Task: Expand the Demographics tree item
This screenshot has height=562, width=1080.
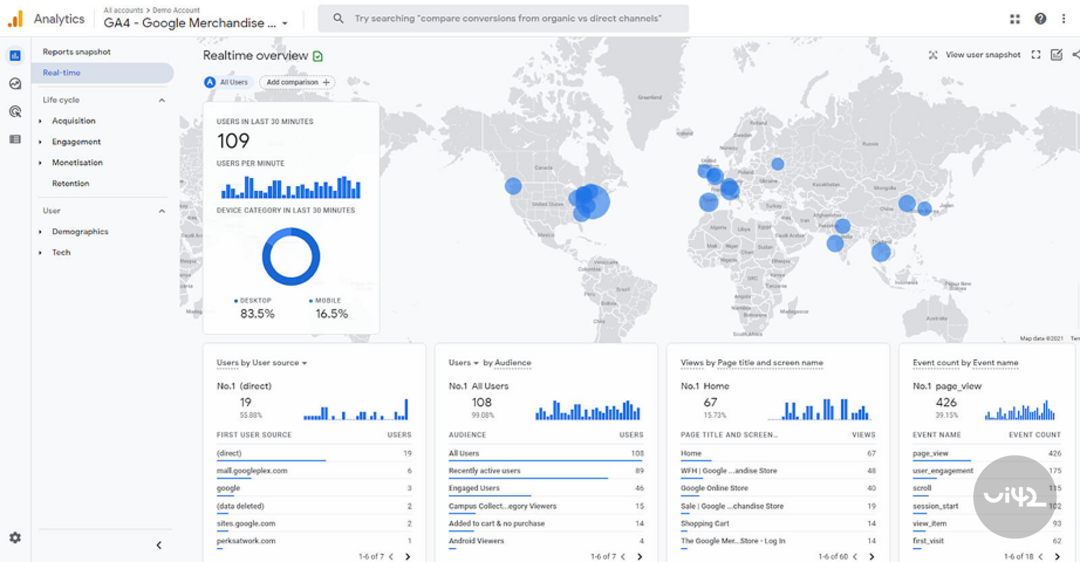Action: 40,232
